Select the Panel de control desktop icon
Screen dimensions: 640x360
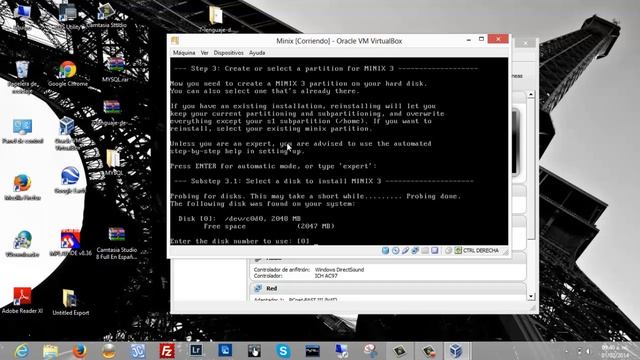pyautogui.click(x=22, y=131)
